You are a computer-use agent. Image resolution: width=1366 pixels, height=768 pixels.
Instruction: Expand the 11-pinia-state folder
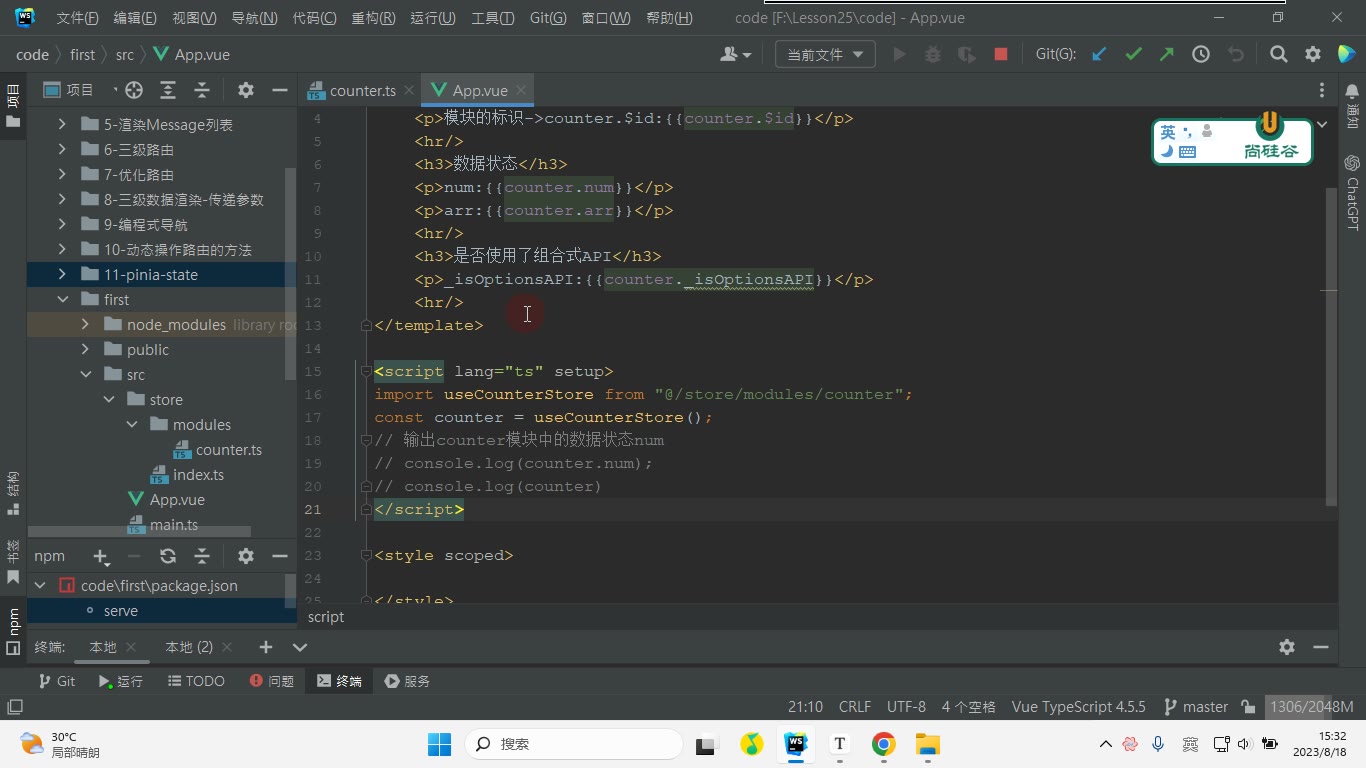(x=62, y=275)
